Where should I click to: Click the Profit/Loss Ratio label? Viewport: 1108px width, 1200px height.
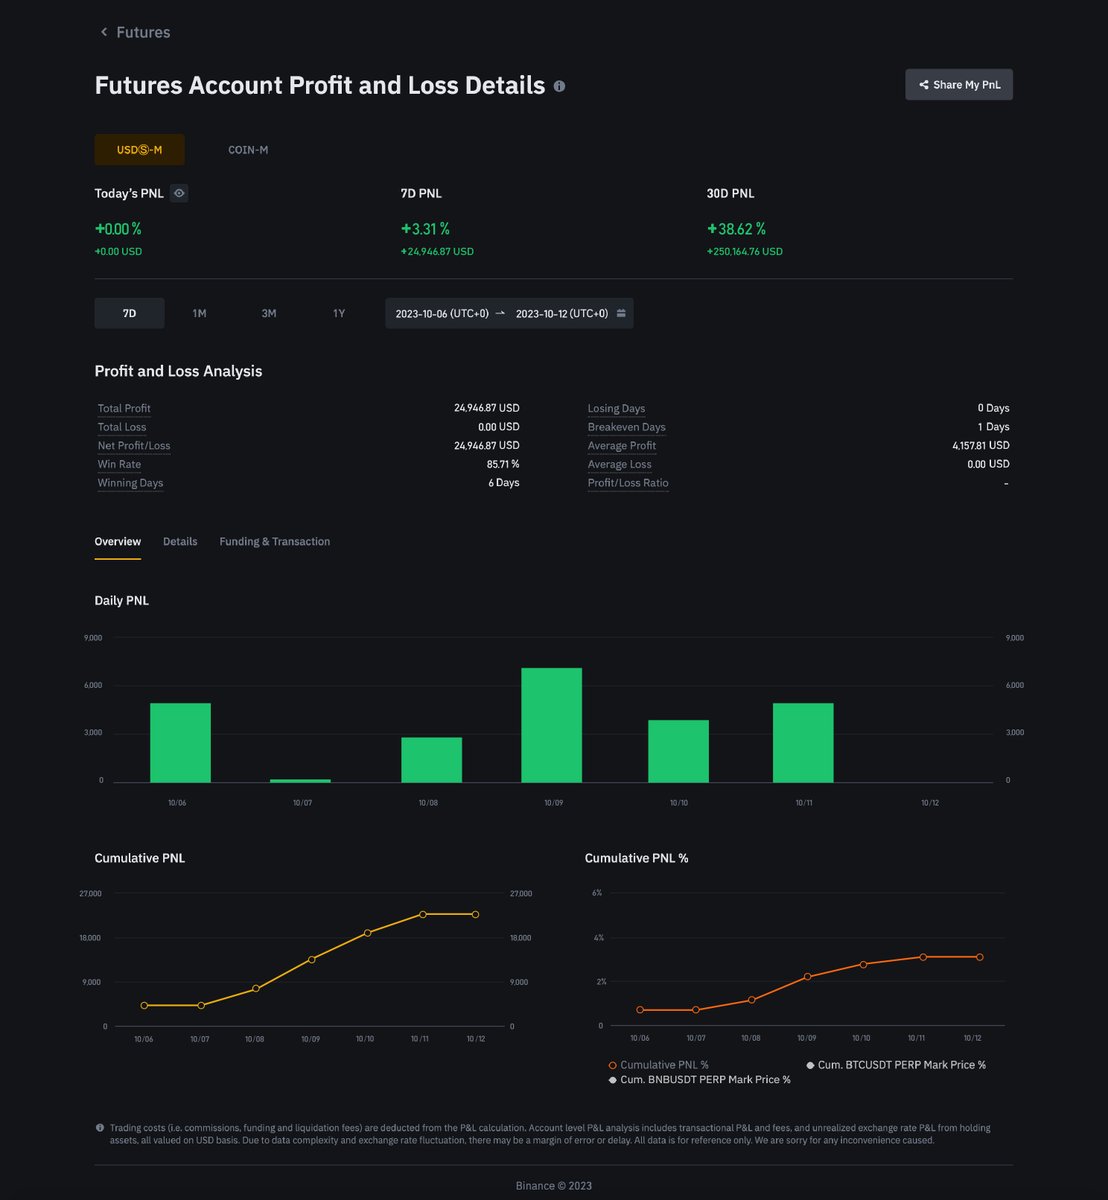628,483
